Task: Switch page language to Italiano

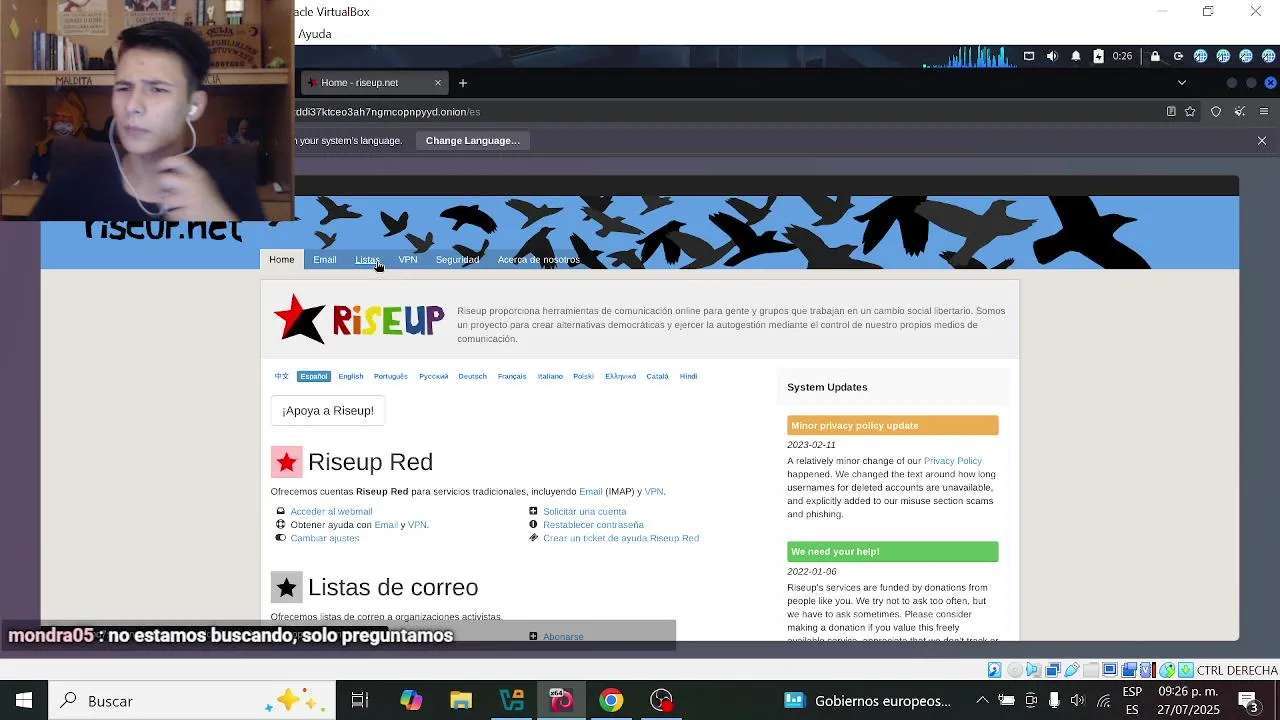Action: (x=550, y=377)
